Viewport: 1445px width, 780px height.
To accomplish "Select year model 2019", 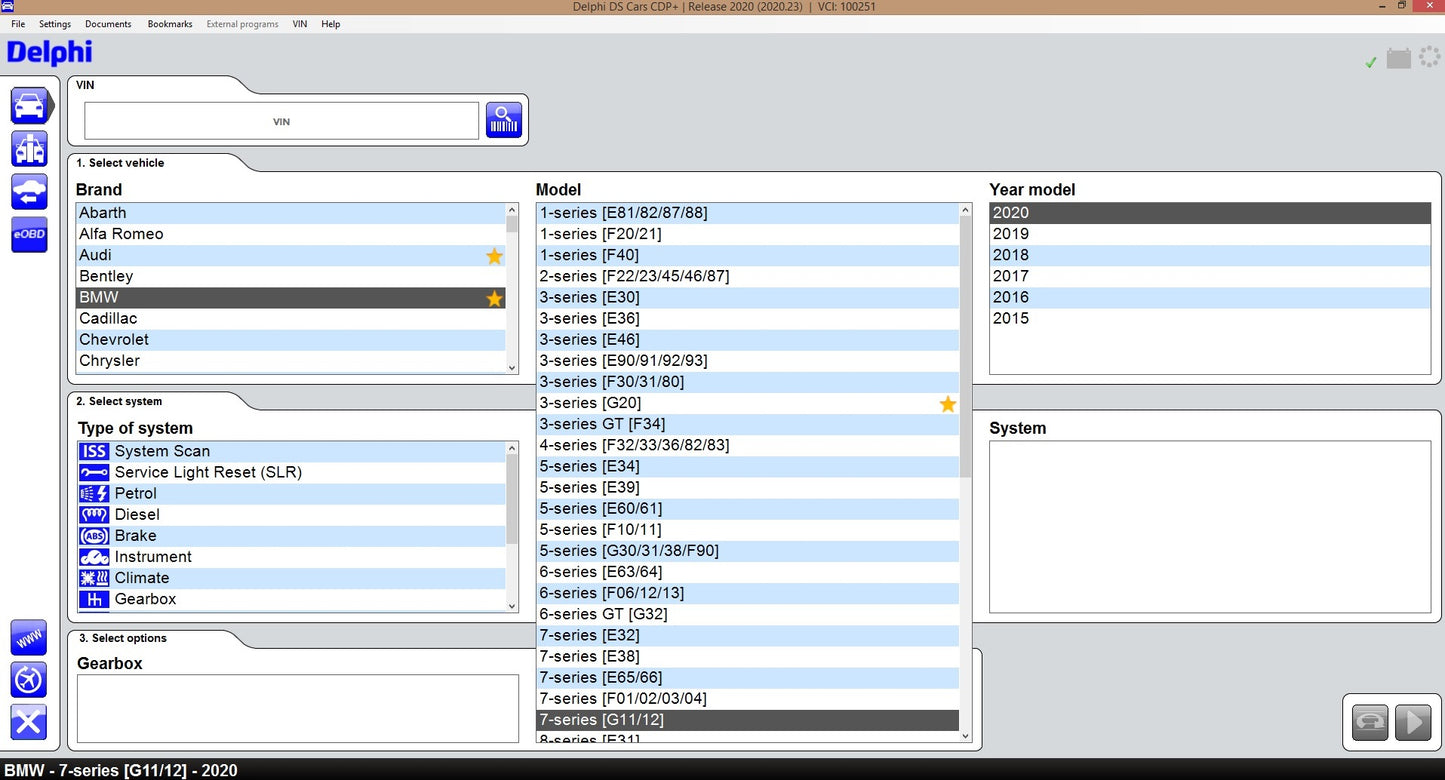I will (1210, 234).
